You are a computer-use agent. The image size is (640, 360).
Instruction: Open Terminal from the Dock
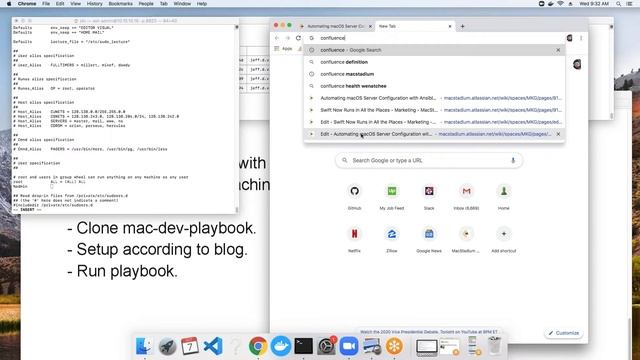(304, 346)
